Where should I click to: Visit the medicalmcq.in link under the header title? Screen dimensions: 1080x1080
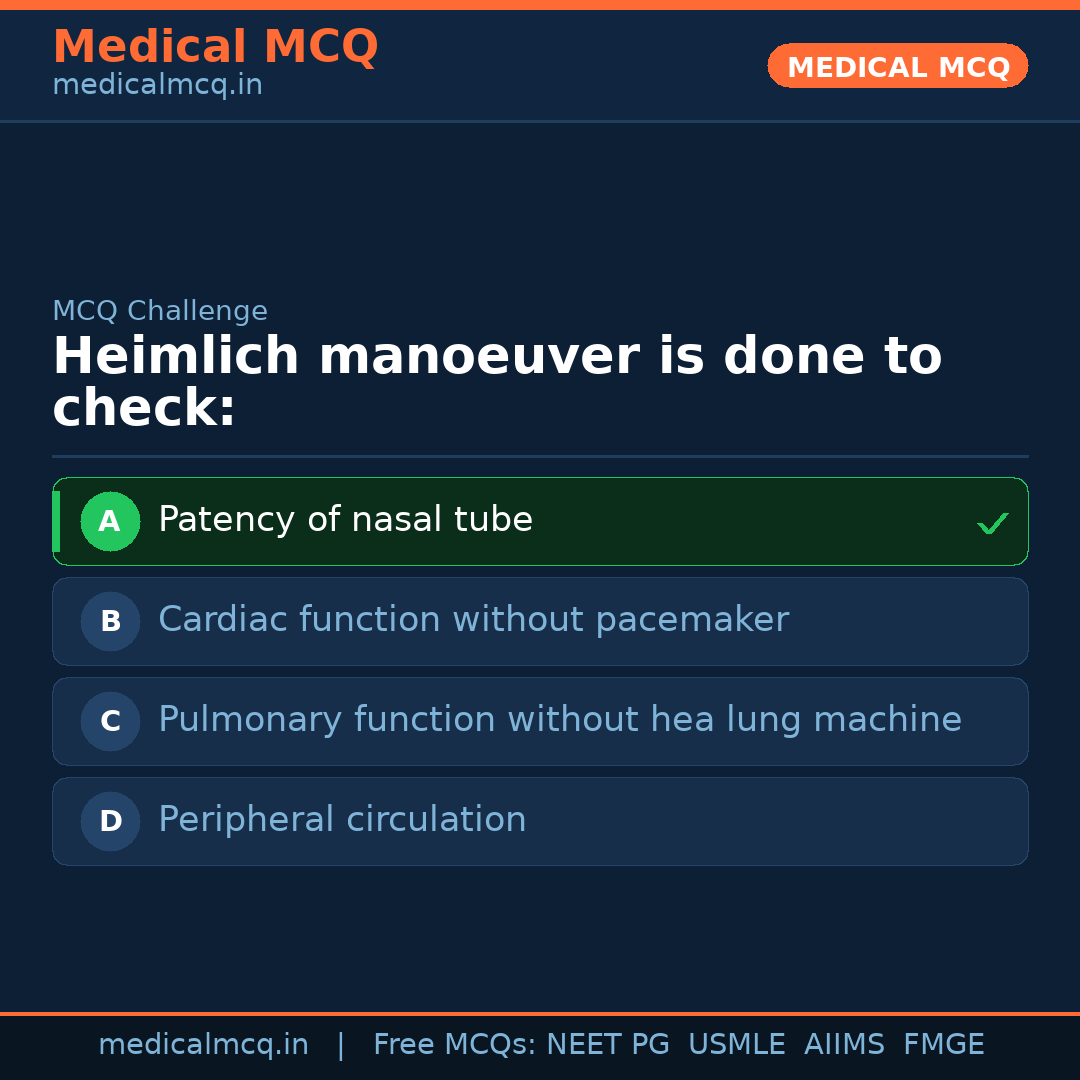(157, 86)
